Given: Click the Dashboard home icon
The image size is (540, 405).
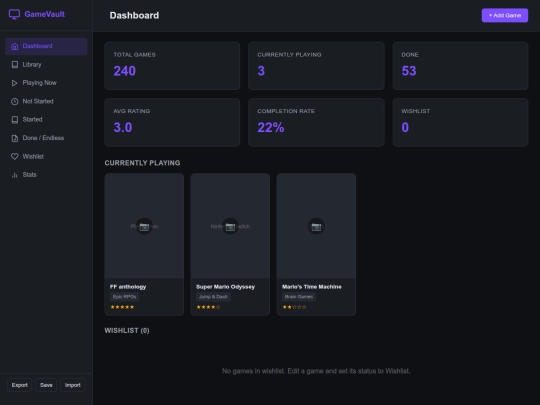Looking at the screenshot, I should click(14, 46).
